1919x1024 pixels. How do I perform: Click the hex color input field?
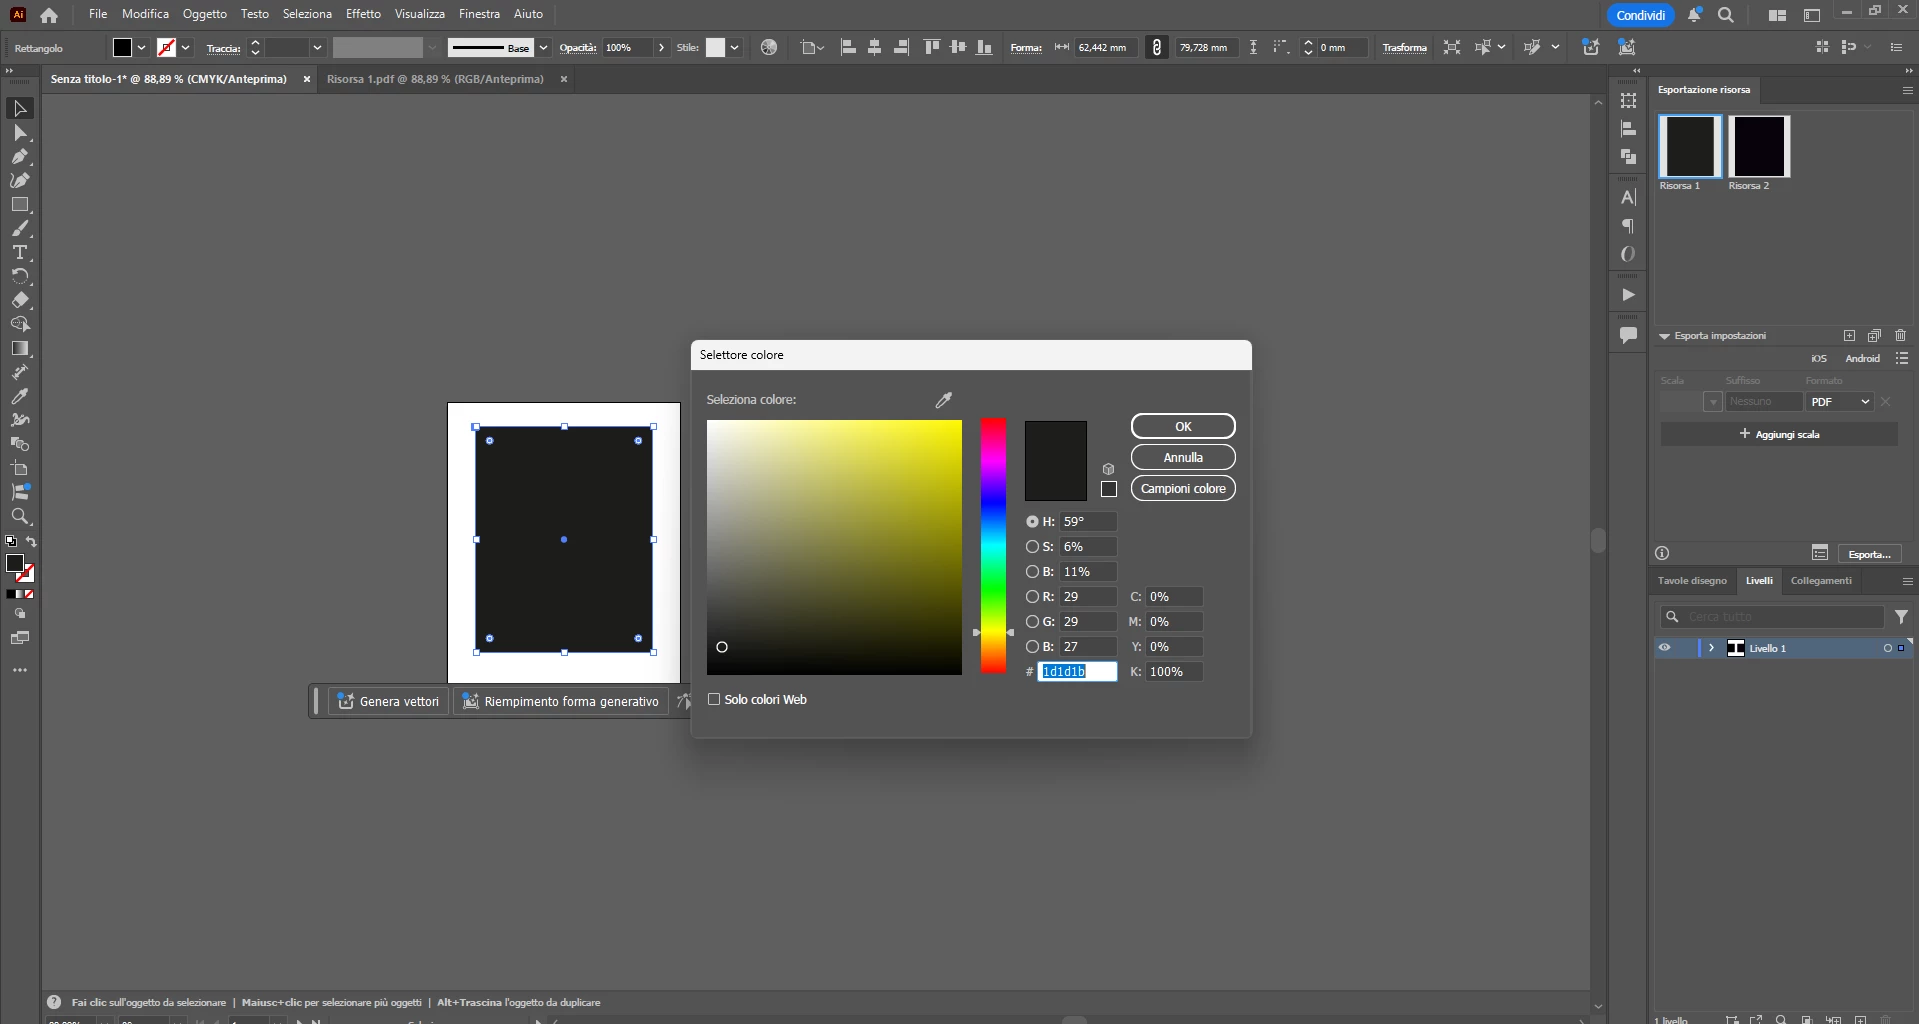tap(1077, 672)
